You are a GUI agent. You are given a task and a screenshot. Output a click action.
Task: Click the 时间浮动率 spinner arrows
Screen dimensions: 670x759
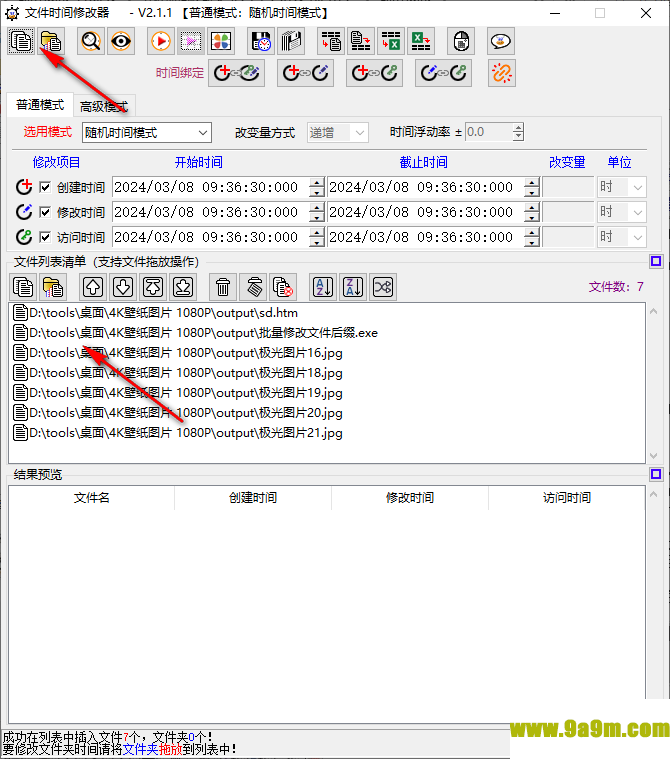click(518, 132)
